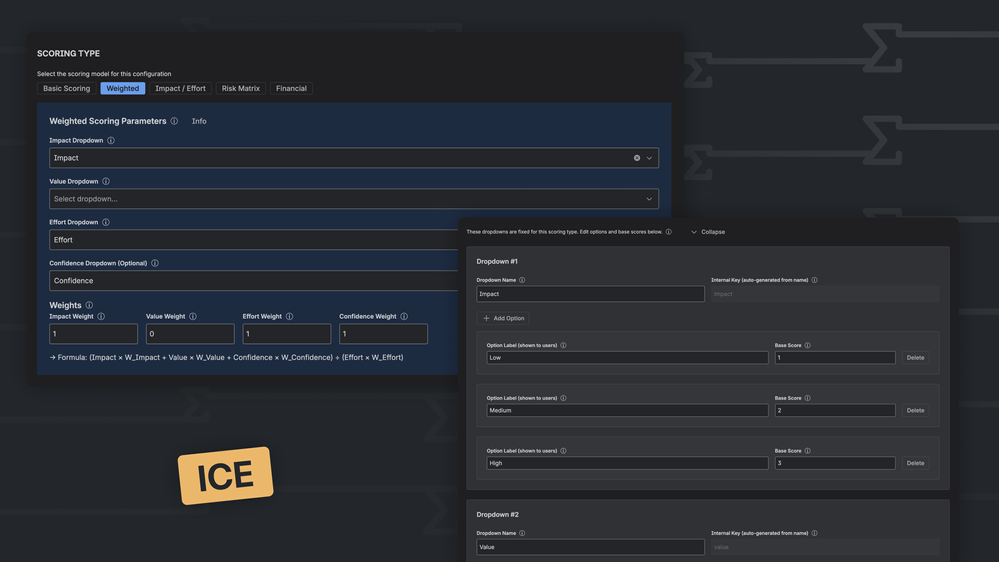Open the Effort dropdown field
Viewport: 999px width, 562px height.
click(x=254, y=240)
